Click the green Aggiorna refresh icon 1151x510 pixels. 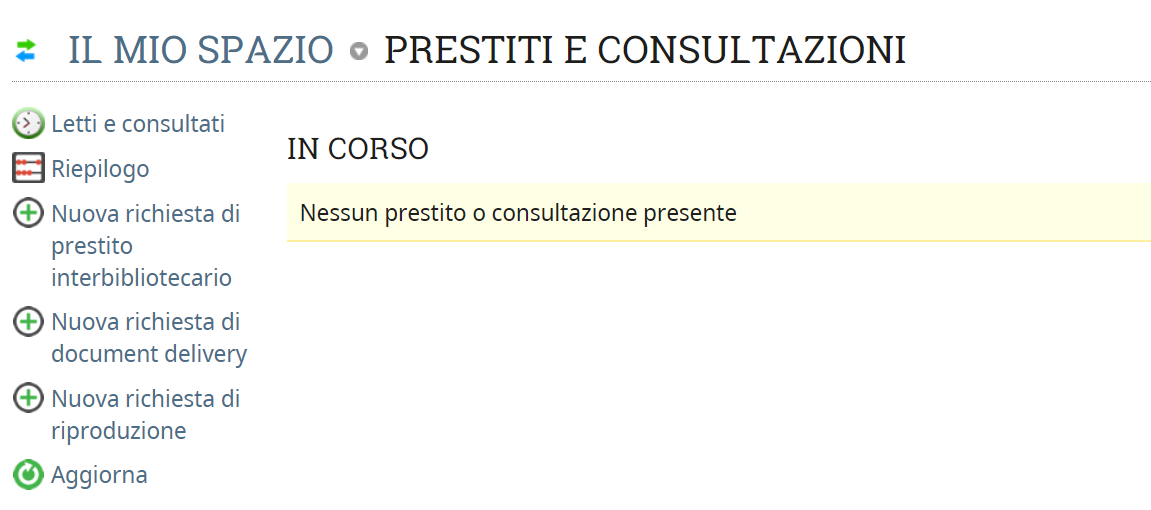28,474
